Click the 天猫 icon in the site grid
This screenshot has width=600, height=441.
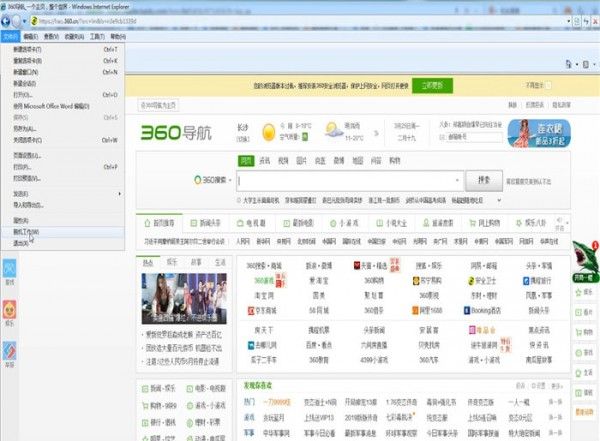357,265
